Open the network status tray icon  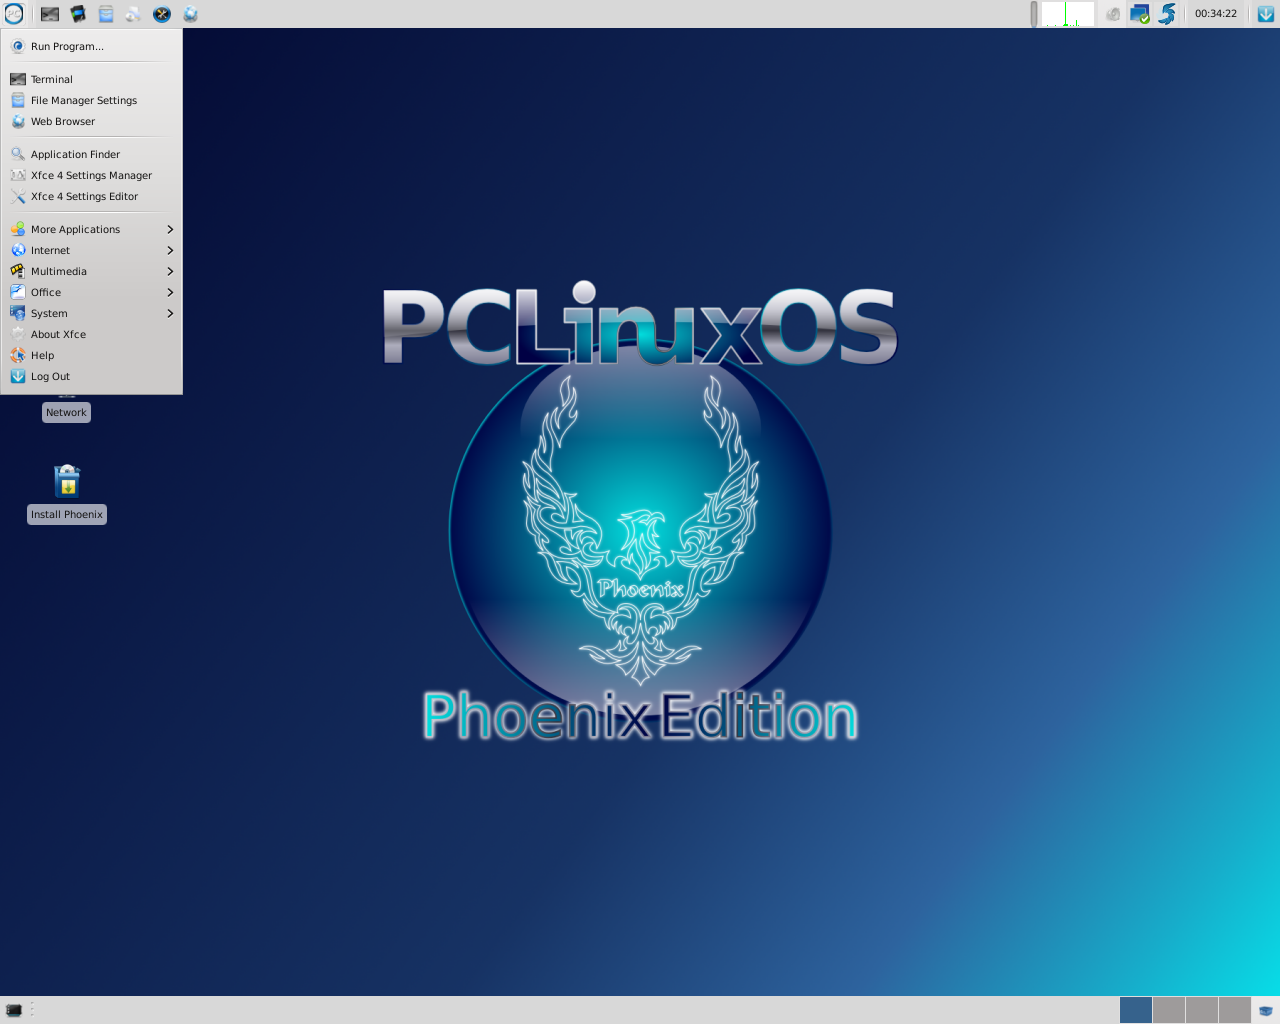click(x=1140, y=14)
